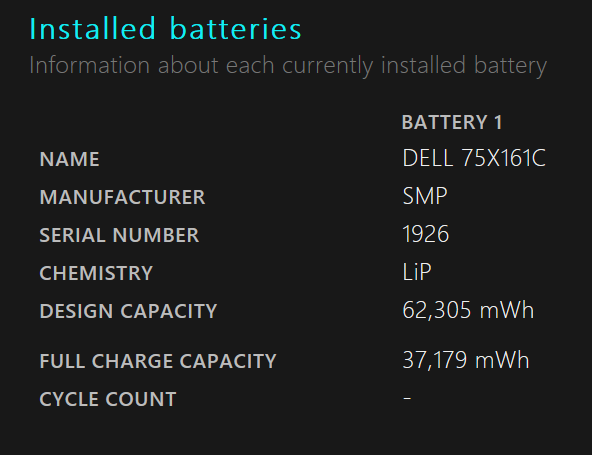Click the SERIAL NUMBER label

click(x=119, y=235)
